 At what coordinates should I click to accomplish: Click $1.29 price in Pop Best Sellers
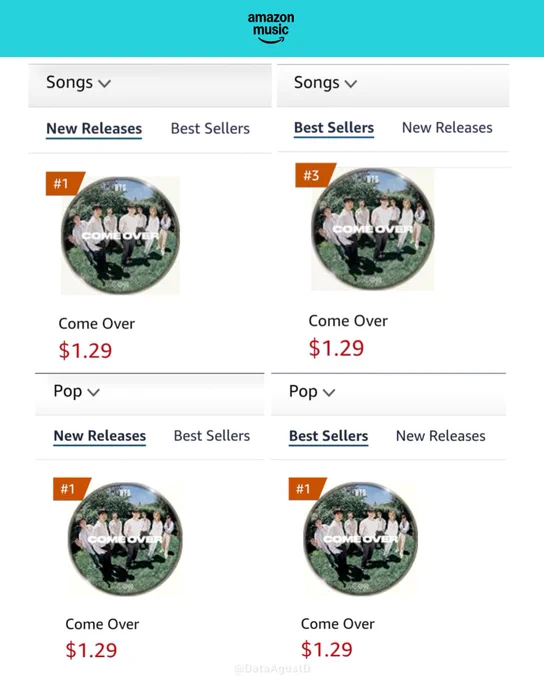tap(327, 649)
